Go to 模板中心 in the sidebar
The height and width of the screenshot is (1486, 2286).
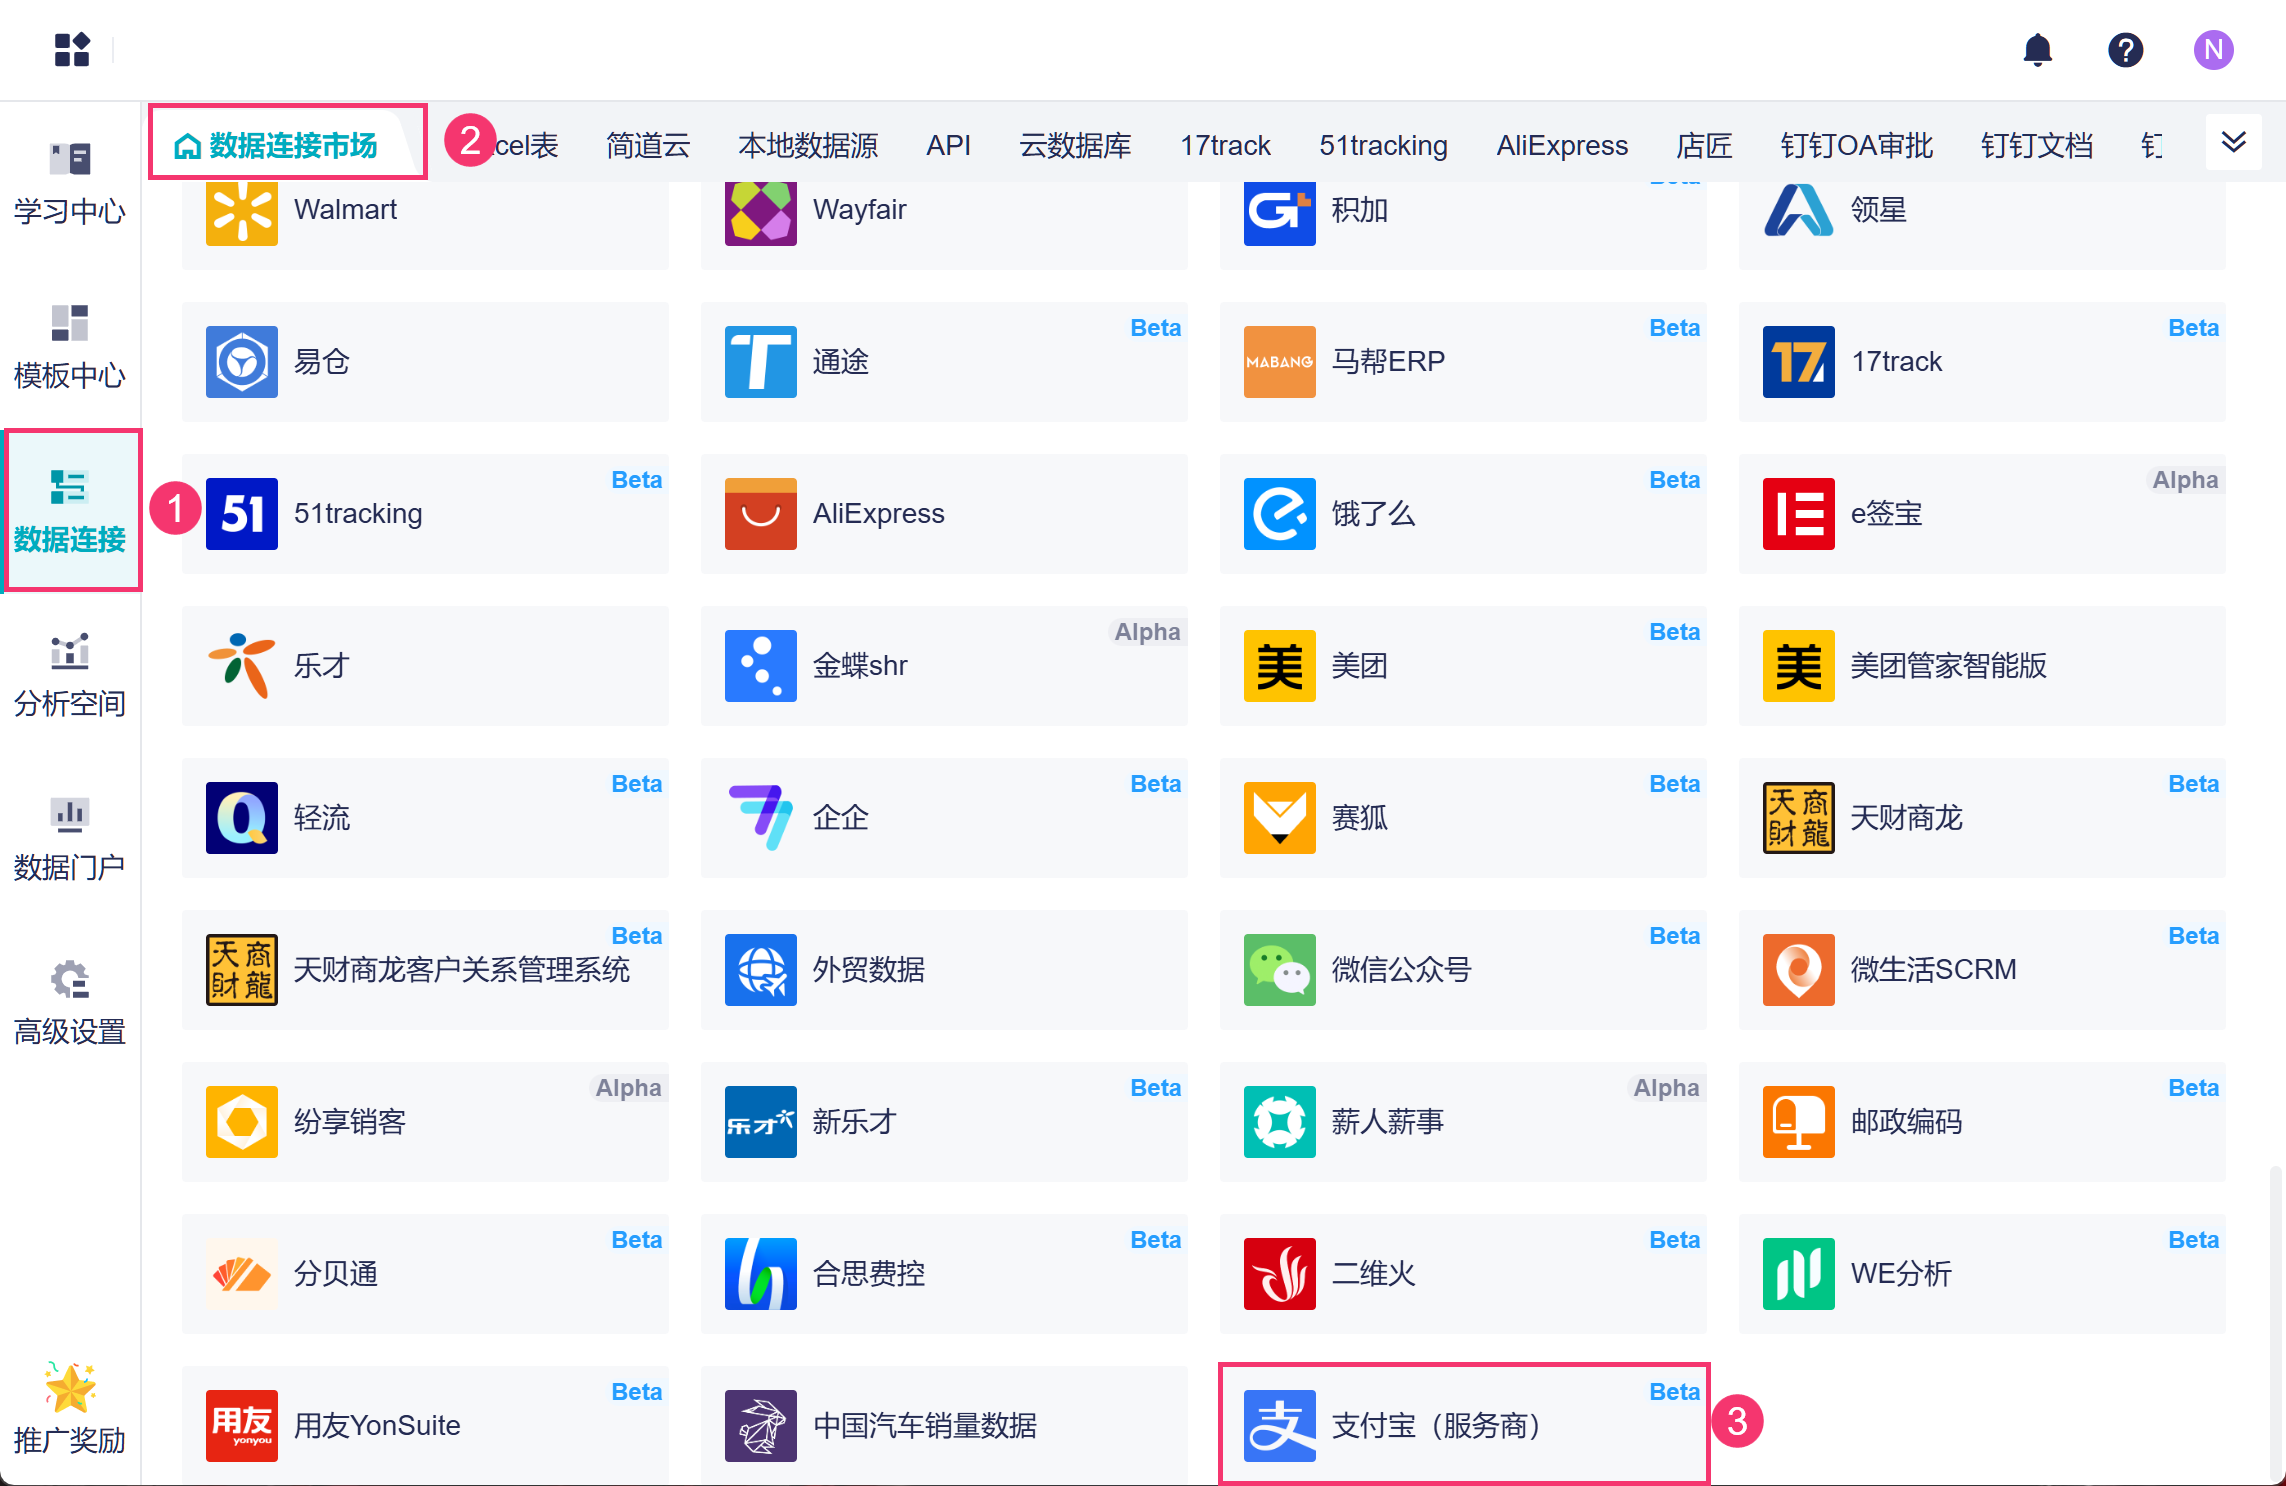(70, 348)
